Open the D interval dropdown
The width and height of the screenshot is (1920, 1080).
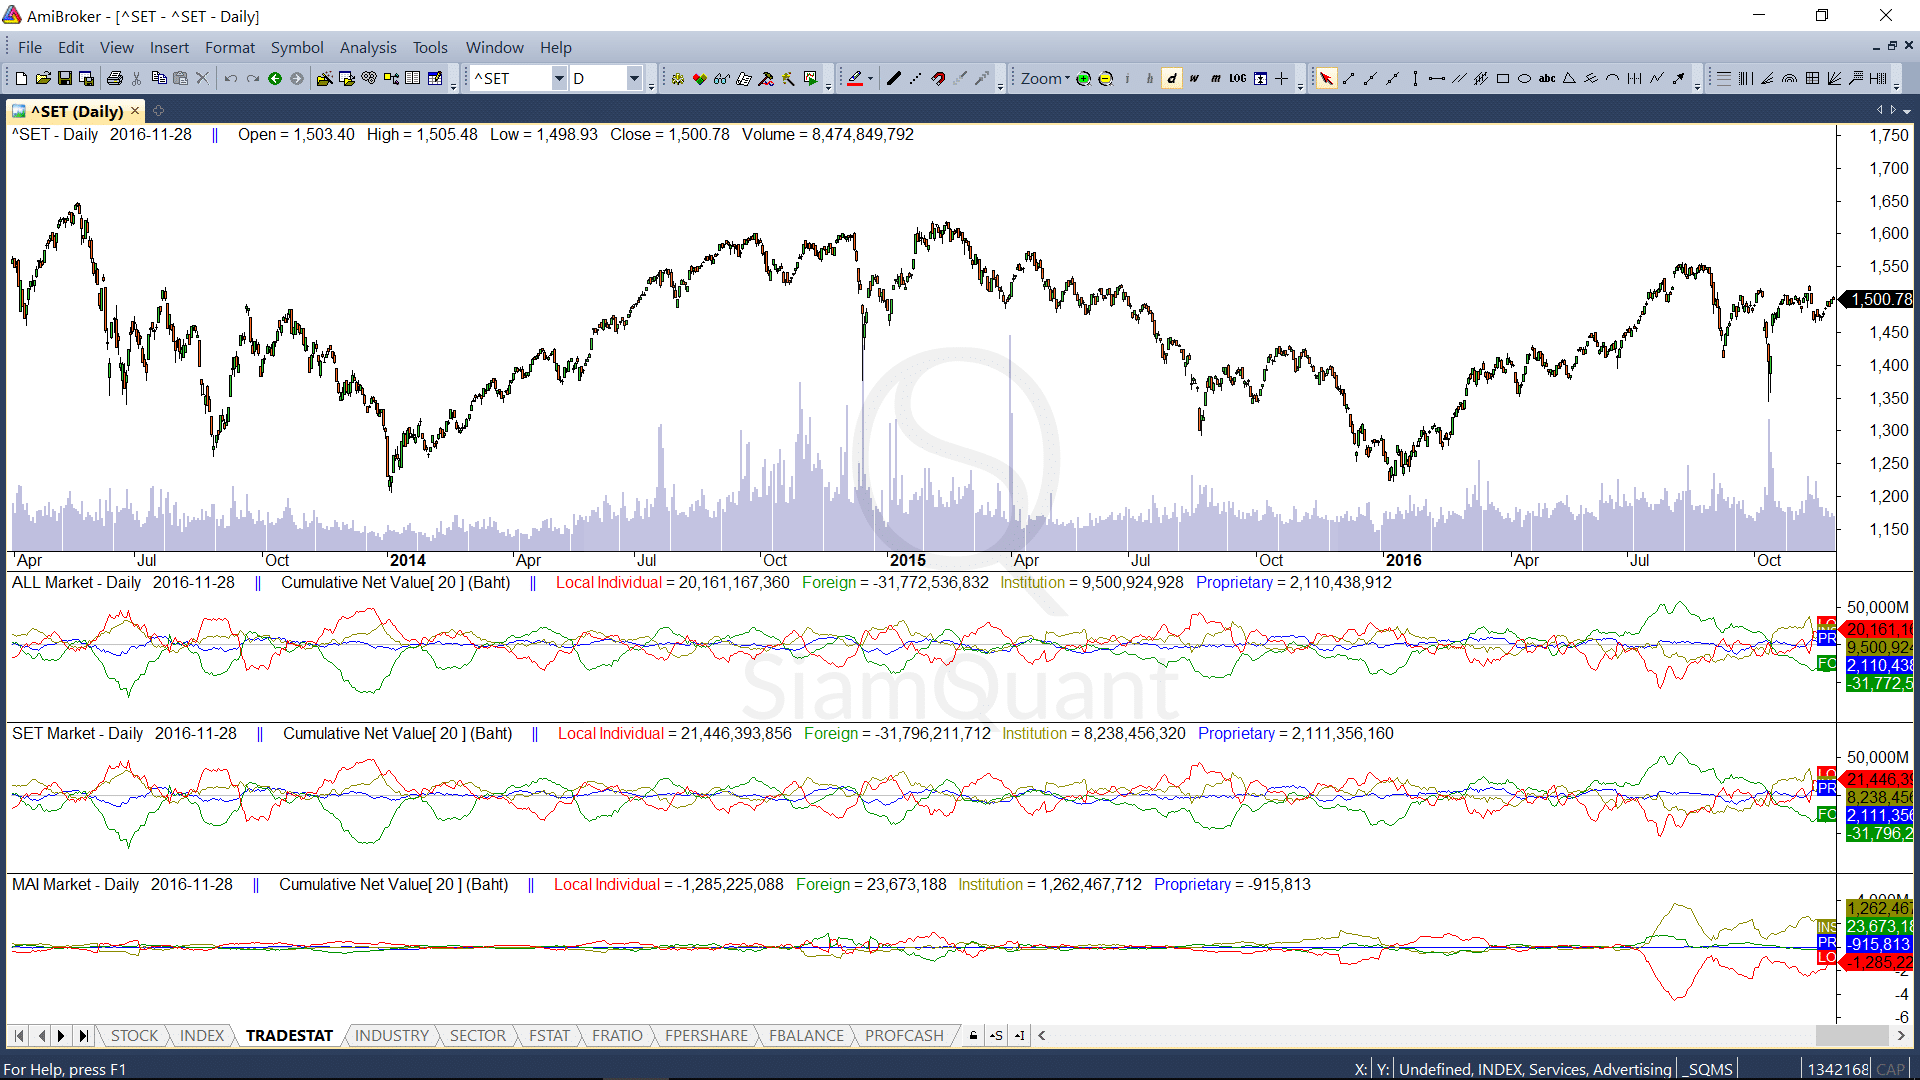[634, 78]
